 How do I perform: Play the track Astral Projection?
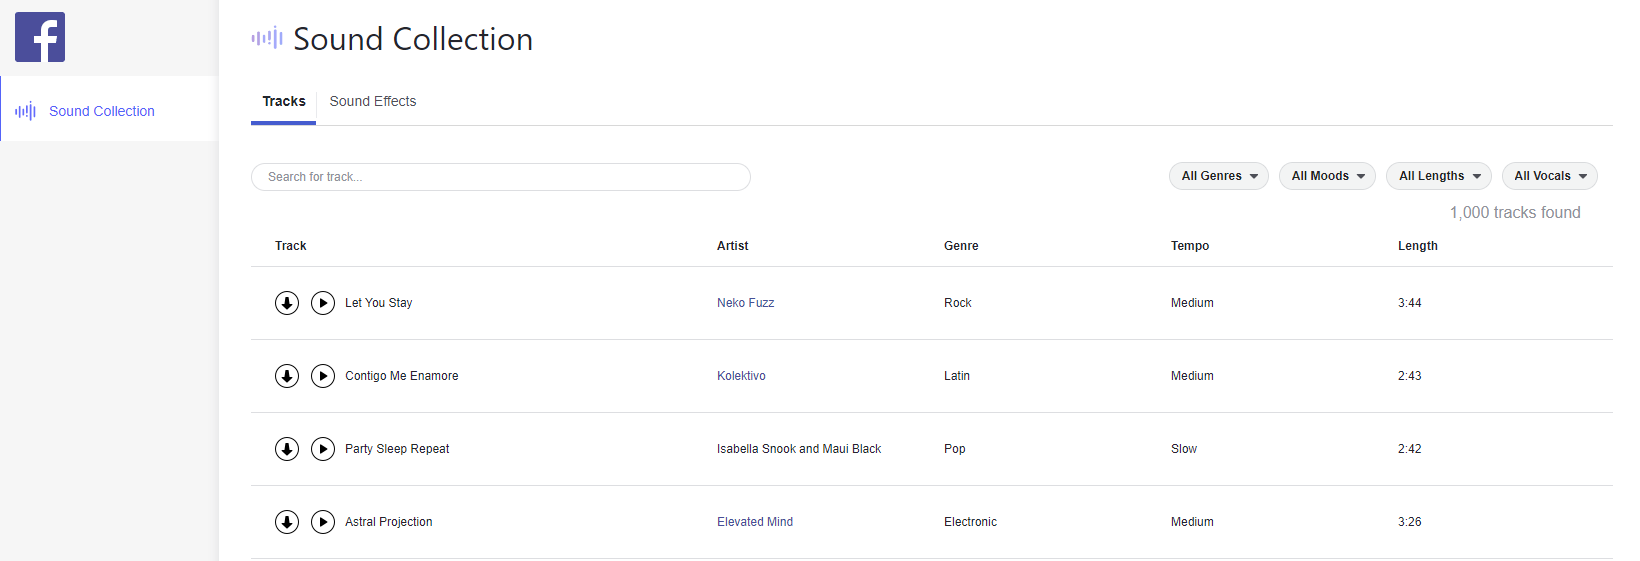[x=323, y=522]
